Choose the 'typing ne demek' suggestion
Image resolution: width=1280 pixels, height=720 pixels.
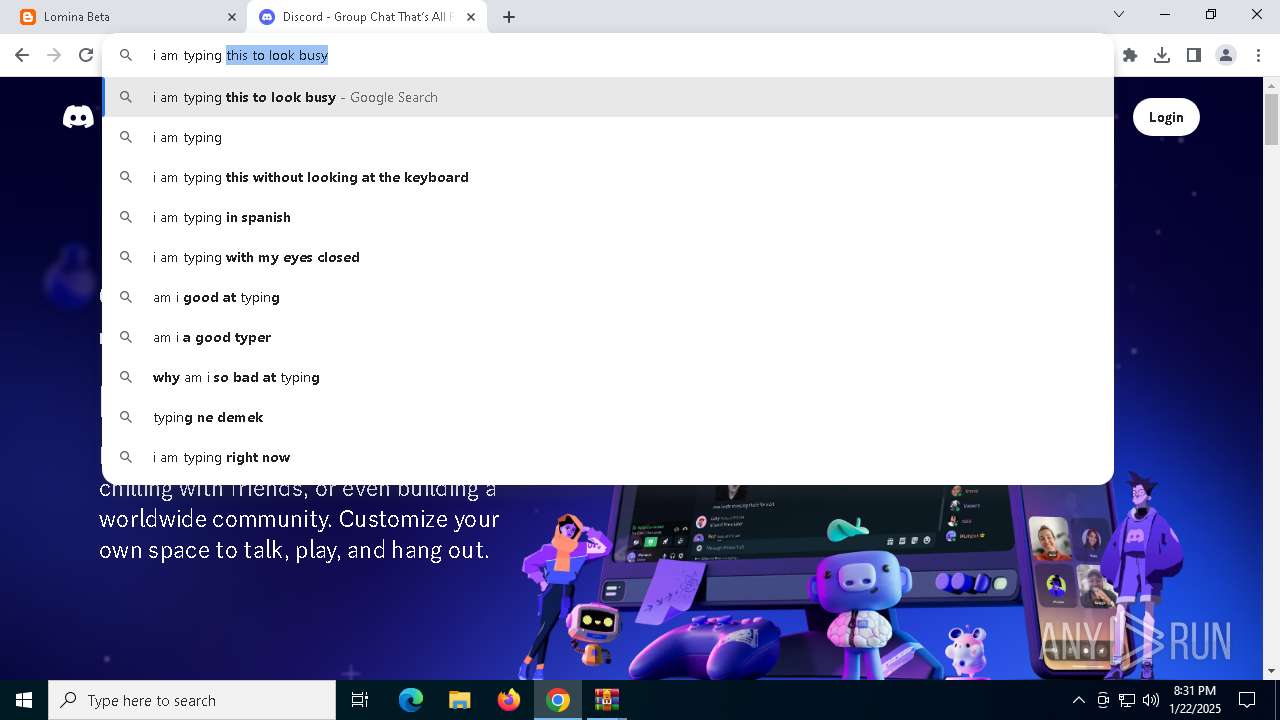point(608,417)
